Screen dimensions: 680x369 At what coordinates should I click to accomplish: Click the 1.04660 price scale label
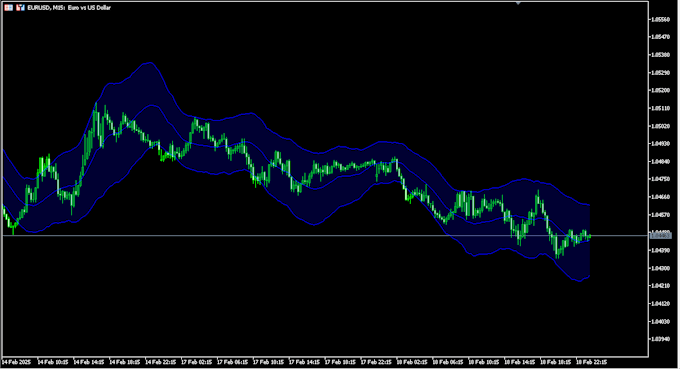[661, 196]
